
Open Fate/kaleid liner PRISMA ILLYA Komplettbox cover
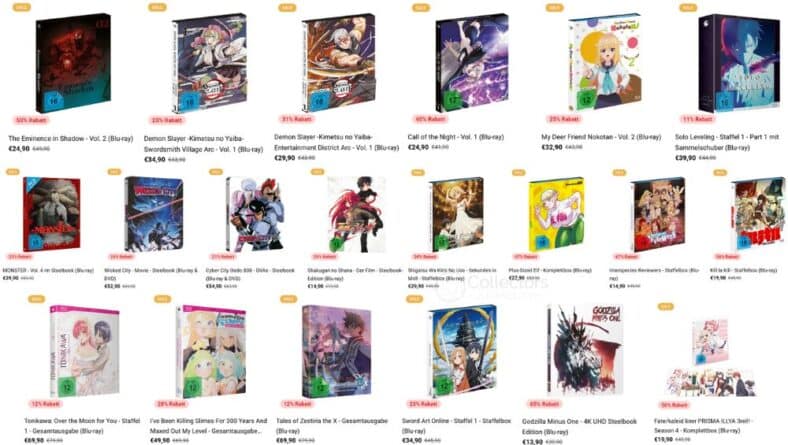pyautogui.click(x=712, y=357)
